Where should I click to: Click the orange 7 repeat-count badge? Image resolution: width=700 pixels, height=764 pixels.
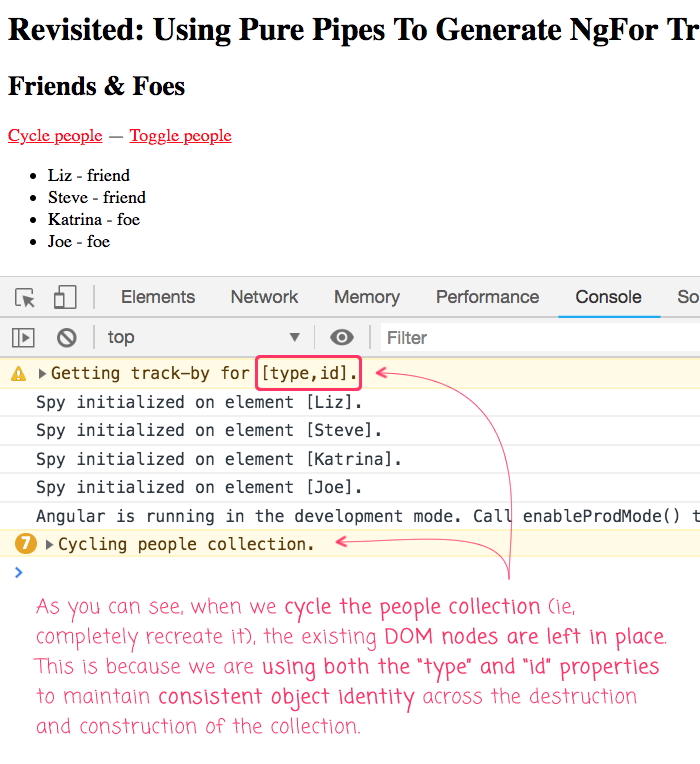pos(26,544)
